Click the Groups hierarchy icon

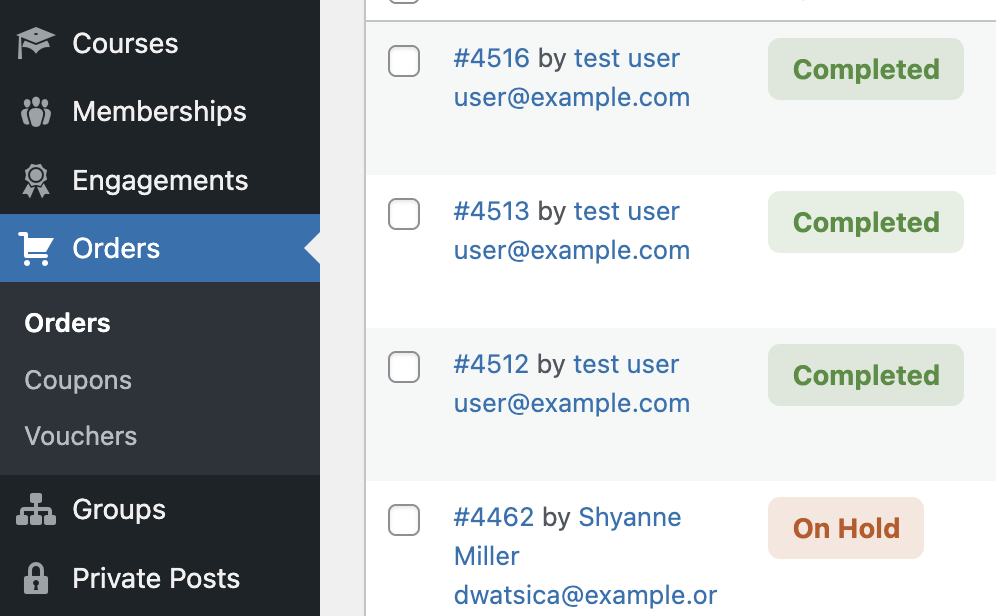point(36,510)
